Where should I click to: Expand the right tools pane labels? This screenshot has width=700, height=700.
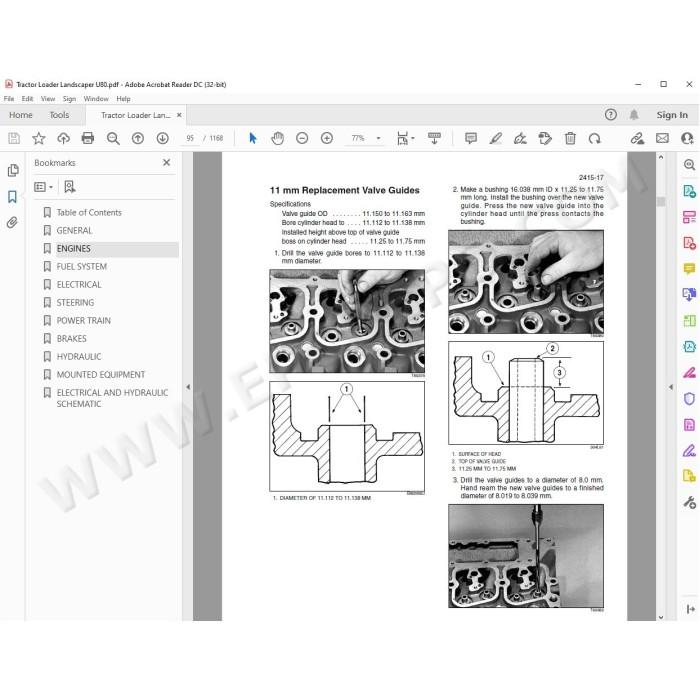pyautogui.click(x=691, y=609)
